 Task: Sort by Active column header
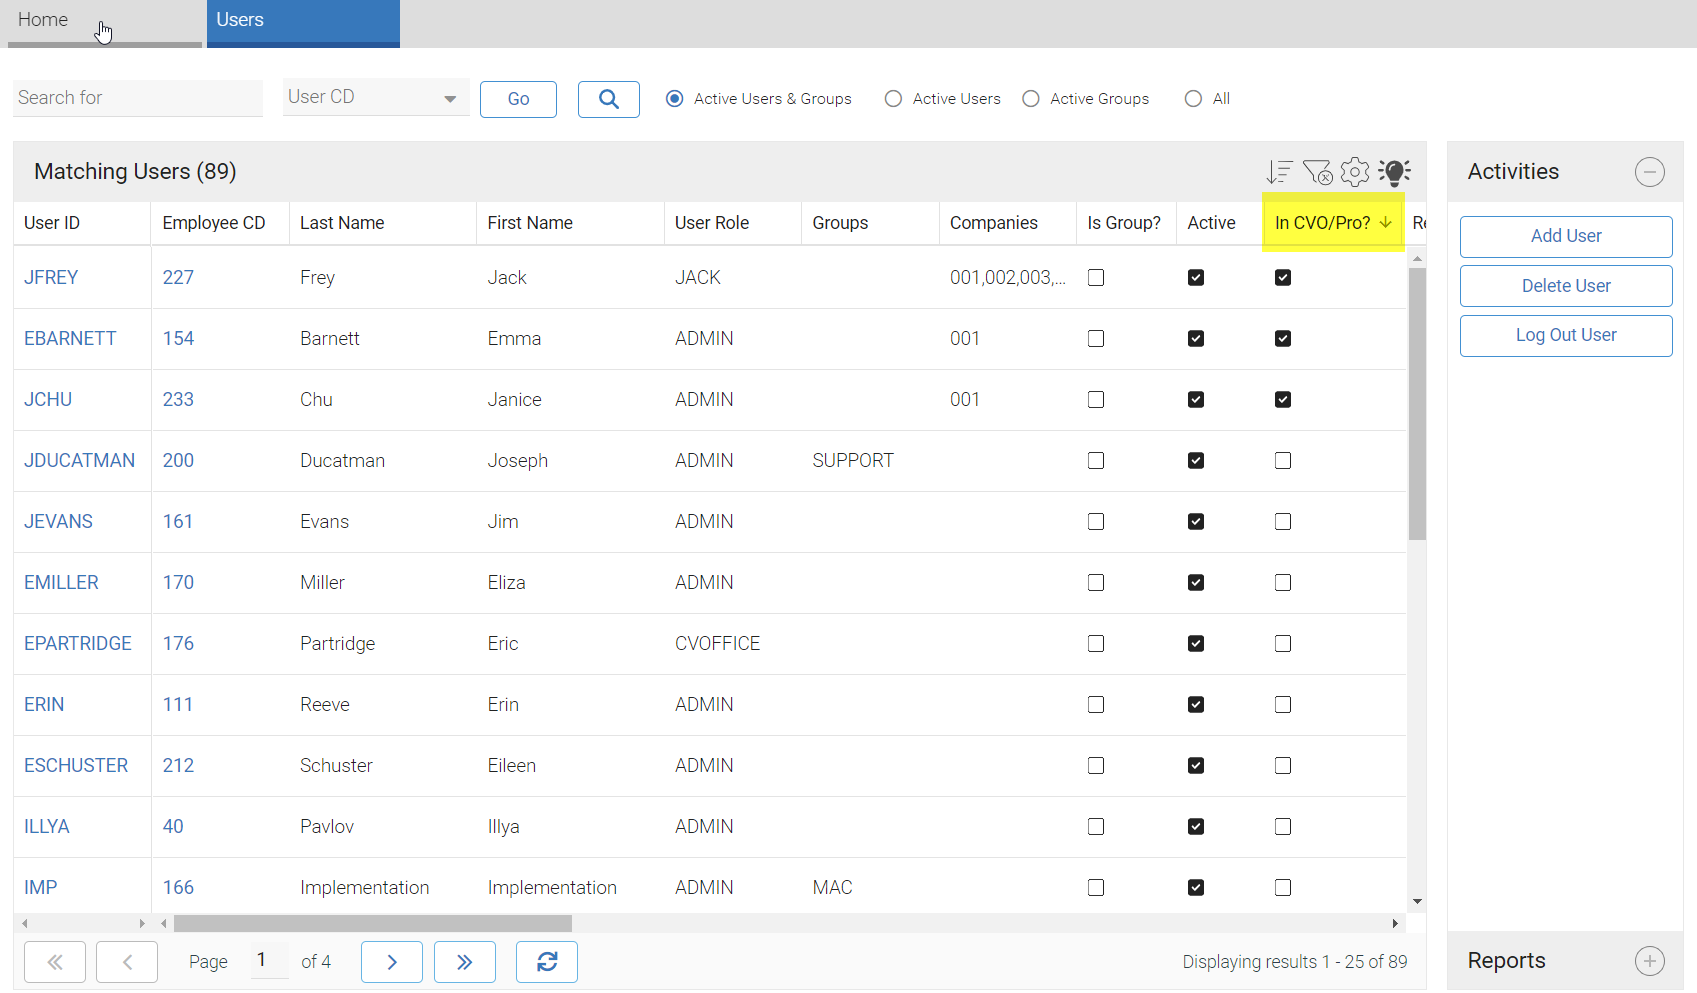click(1220, 223)
